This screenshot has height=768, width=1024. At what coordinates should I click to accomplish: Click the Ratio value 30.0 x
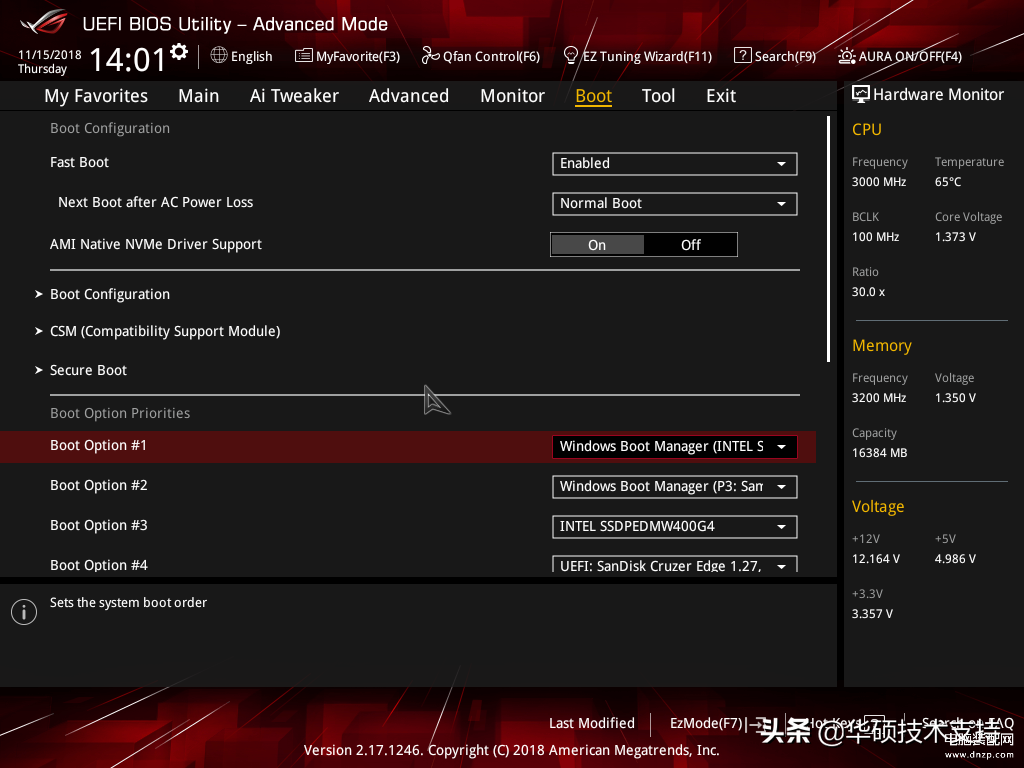tap(869, 292)
